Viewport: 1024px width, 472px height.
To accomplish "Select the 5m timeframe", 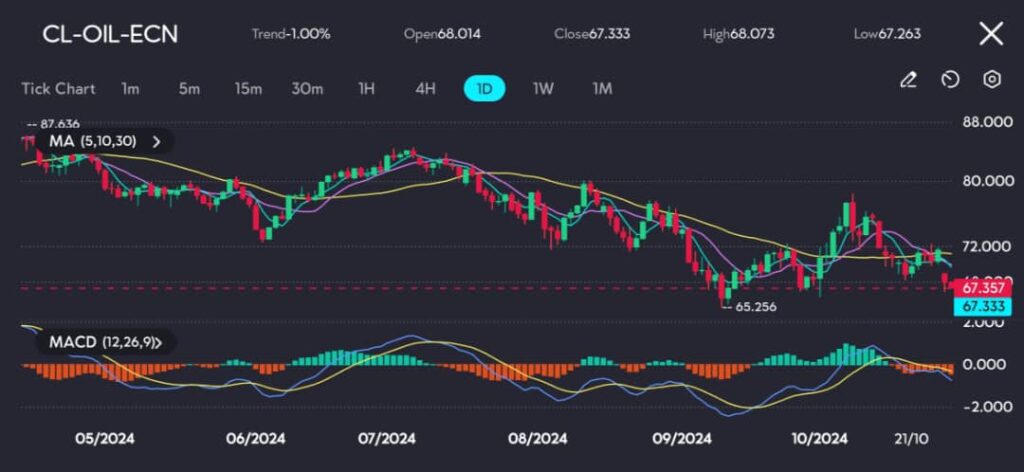I will click(x=189, y=88).
